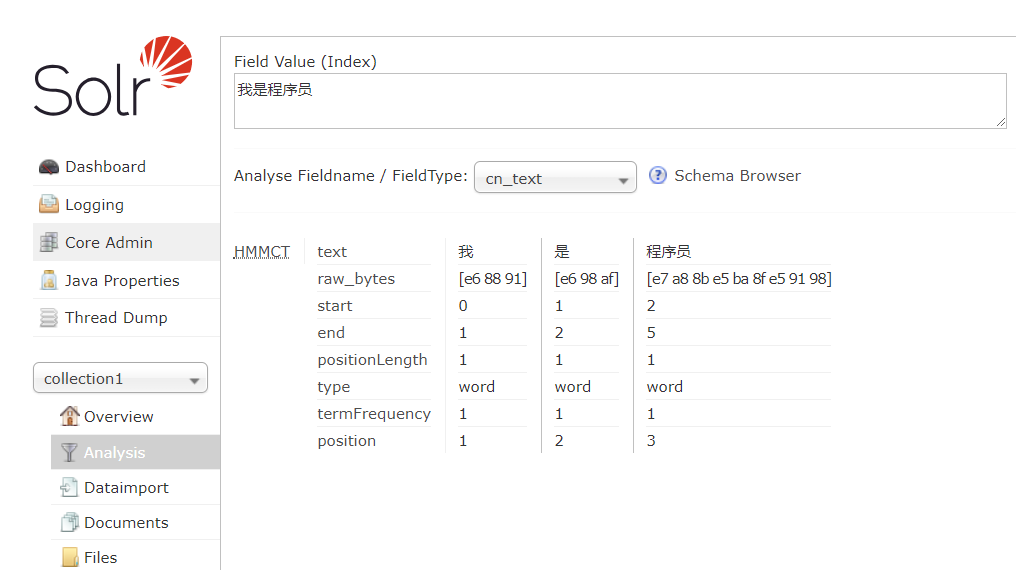Click the Logging notepad icon
The height and width of the screenshot is (570, 1016).
(x=48, y=205)
